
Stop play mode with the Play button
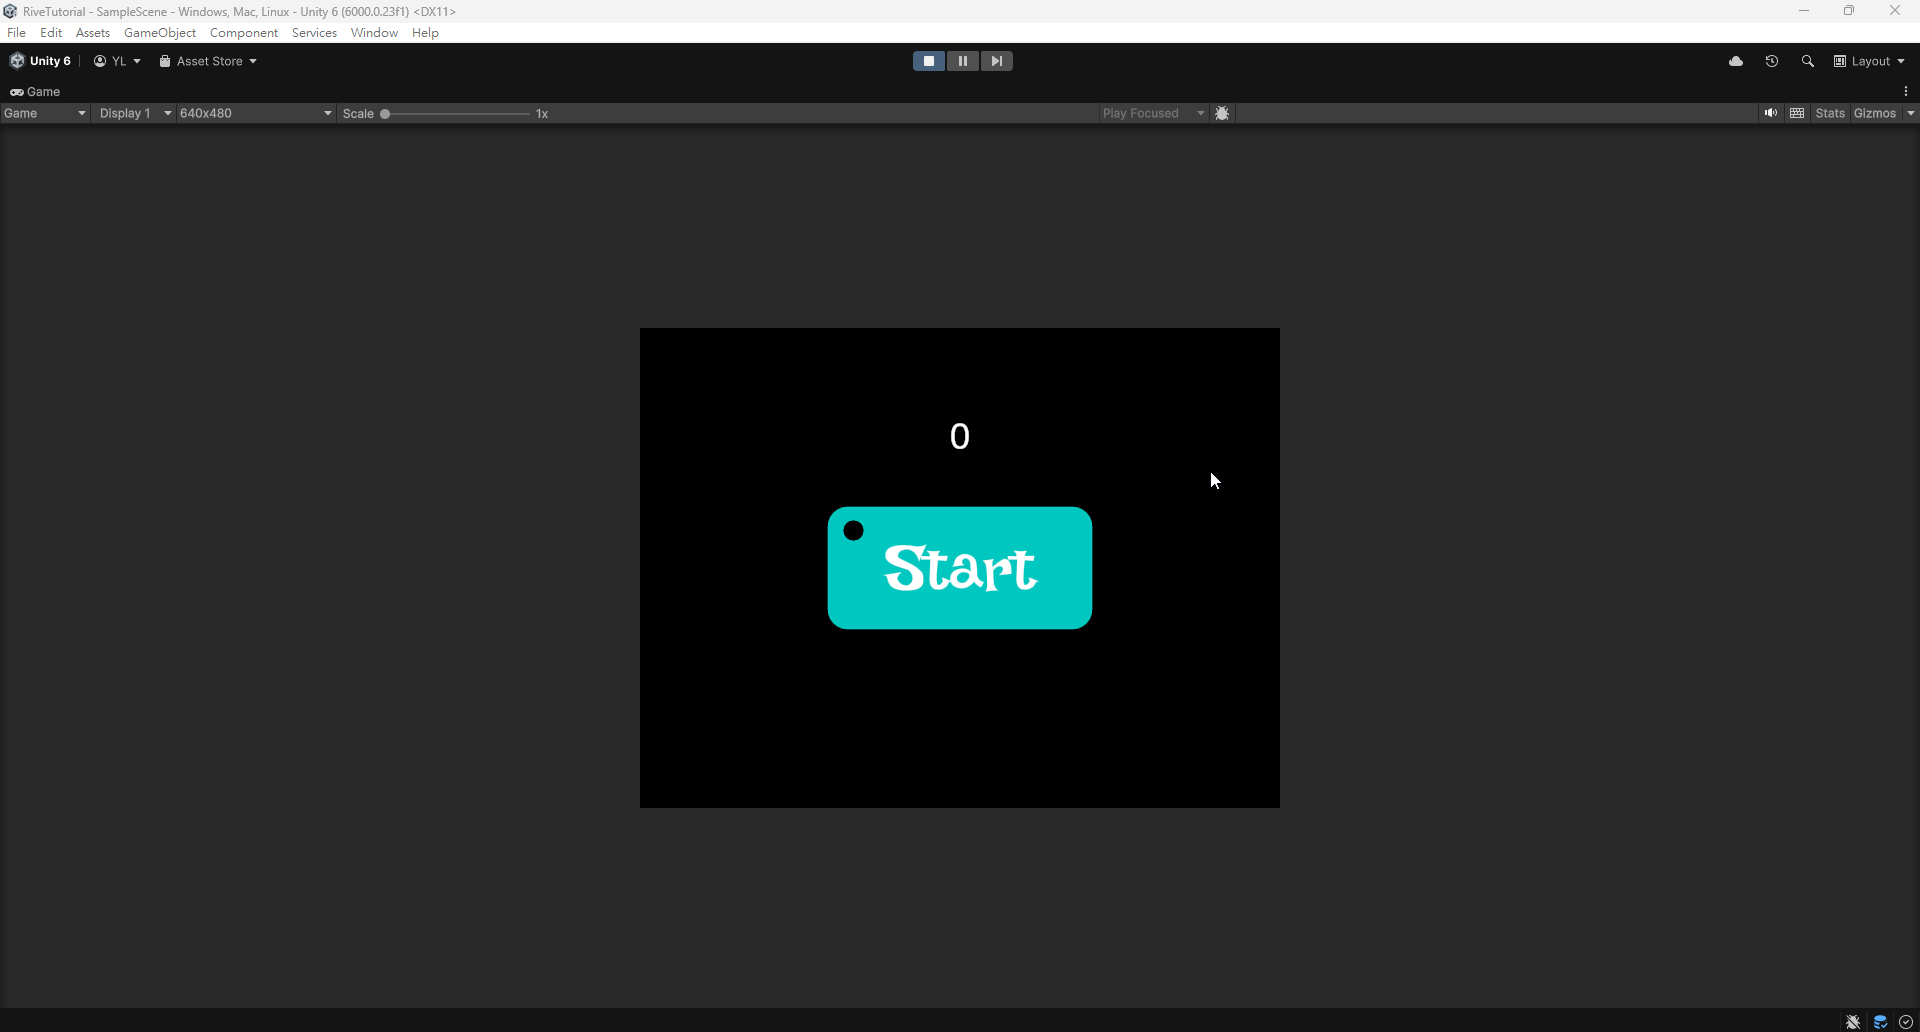pos(928,61)
